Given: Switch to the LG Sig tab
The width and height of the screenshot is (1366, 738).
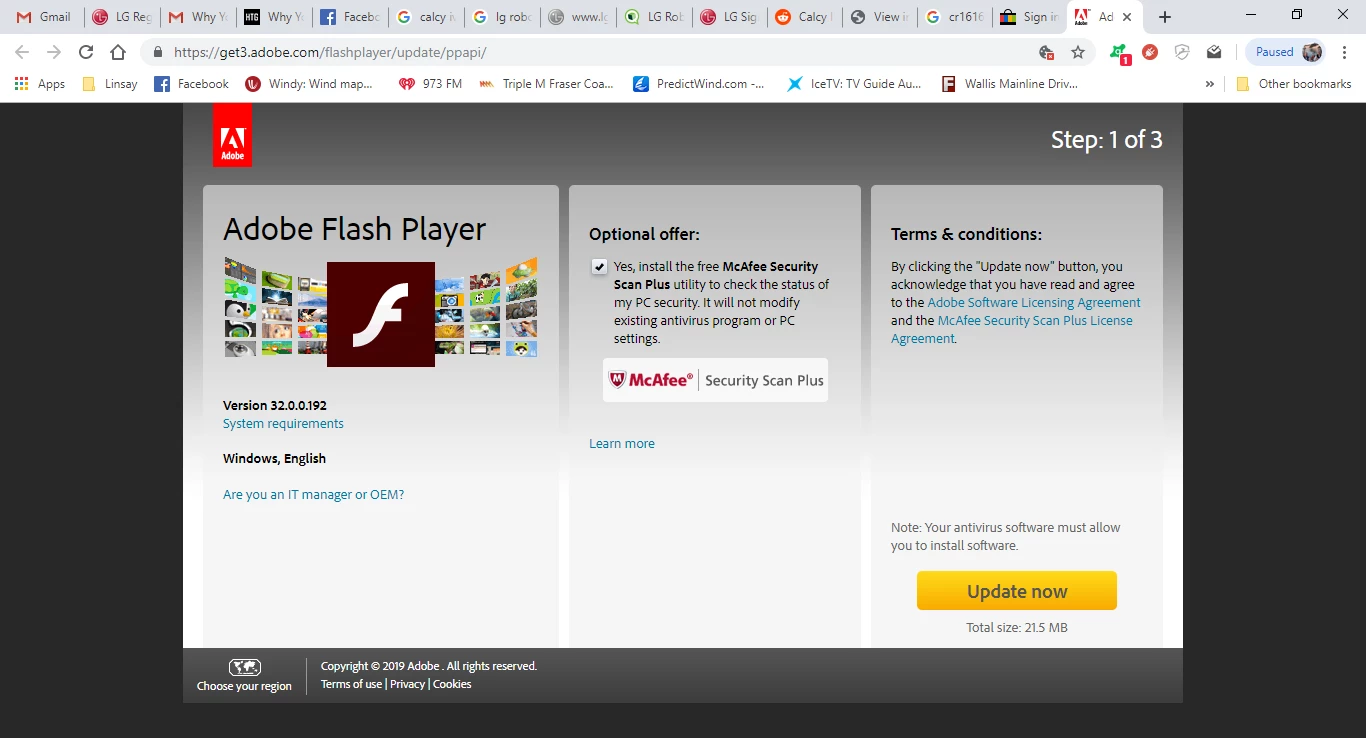Looking at the screenshot, I should pyautogui.click(x=729, y=17).
